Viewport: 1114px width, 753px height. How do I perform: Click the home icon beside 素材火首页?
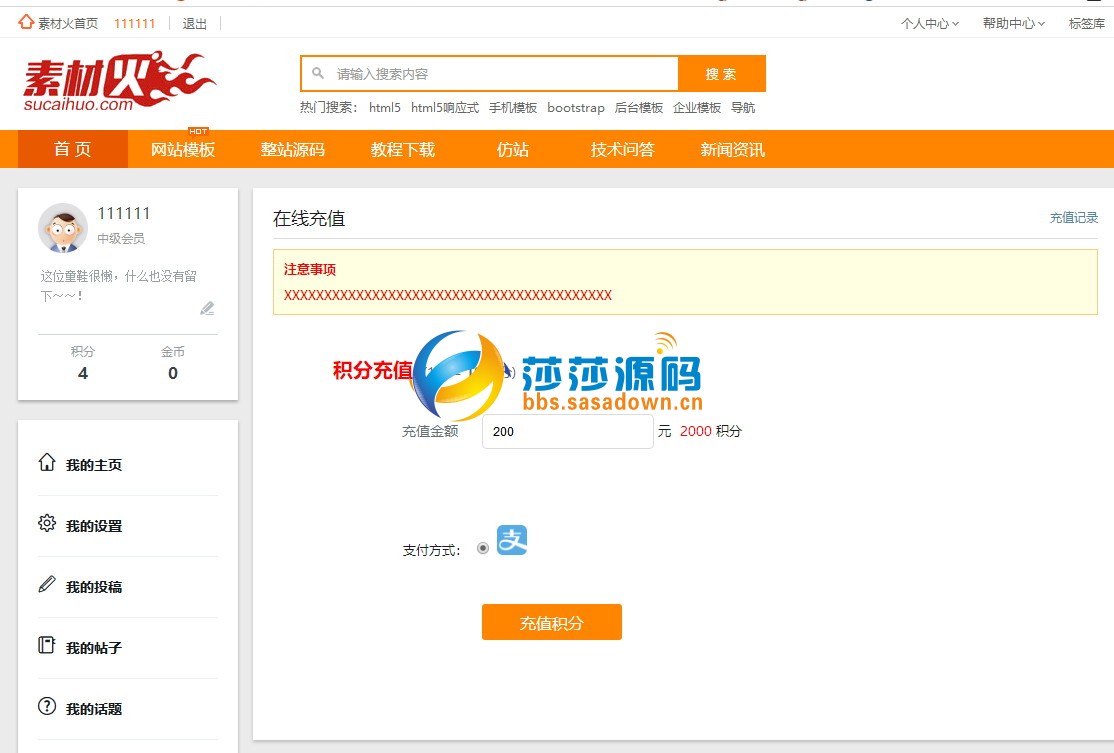(x=26, y=22)
